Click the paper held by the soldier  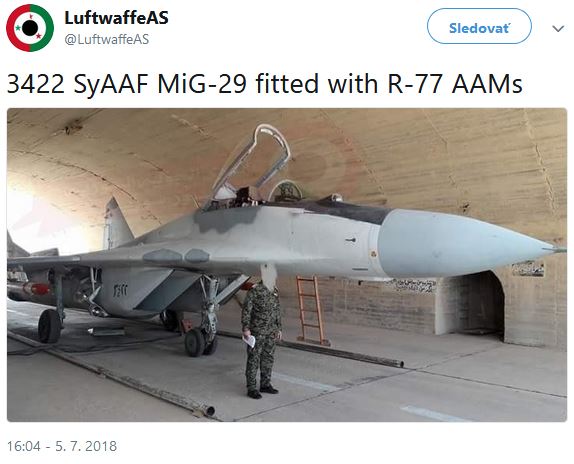250,341
